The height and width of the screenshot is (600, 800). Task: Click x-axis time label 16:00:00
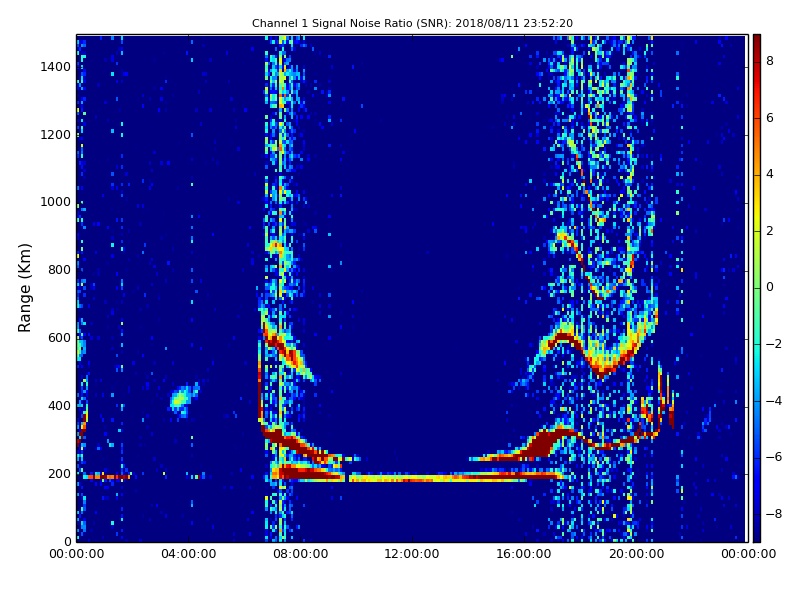coord(524,554)
